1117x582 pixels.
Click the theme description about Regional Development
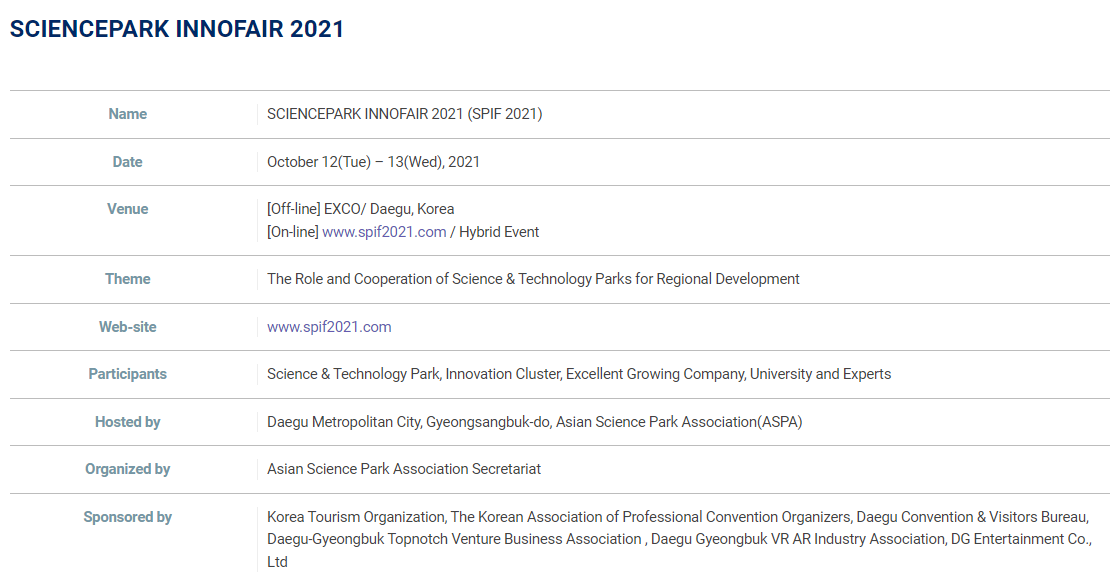(533, 279)
